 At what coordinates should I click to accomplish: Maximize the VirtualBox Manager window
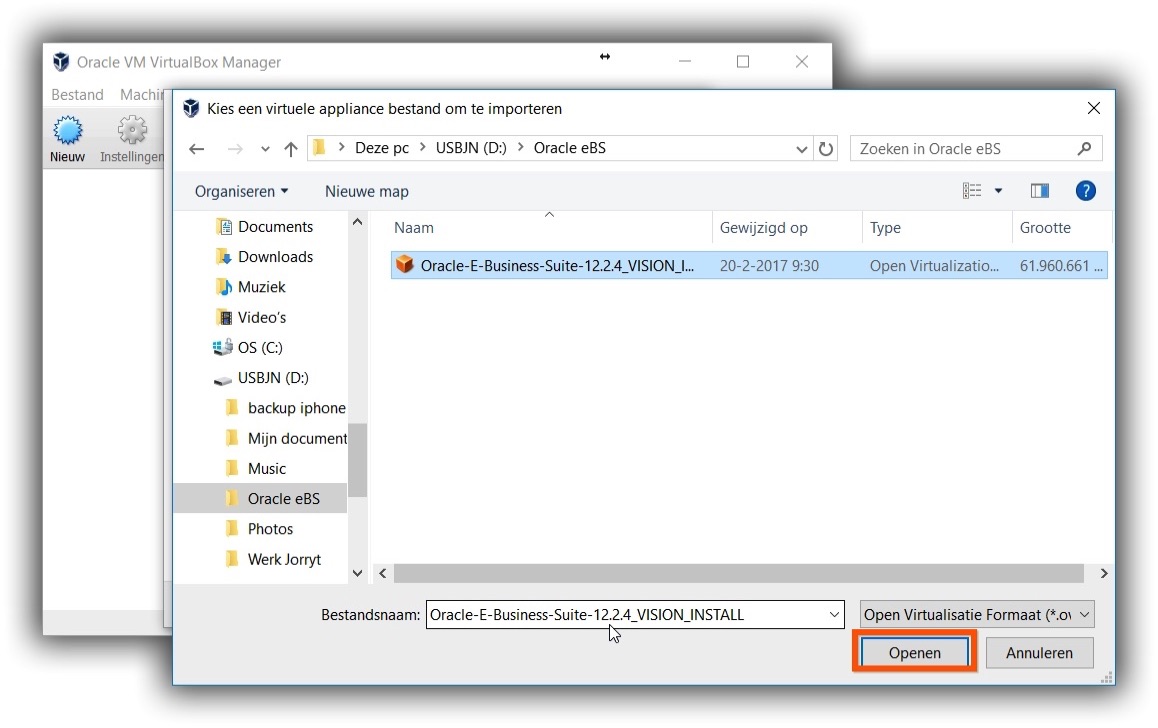coord(743,62)
